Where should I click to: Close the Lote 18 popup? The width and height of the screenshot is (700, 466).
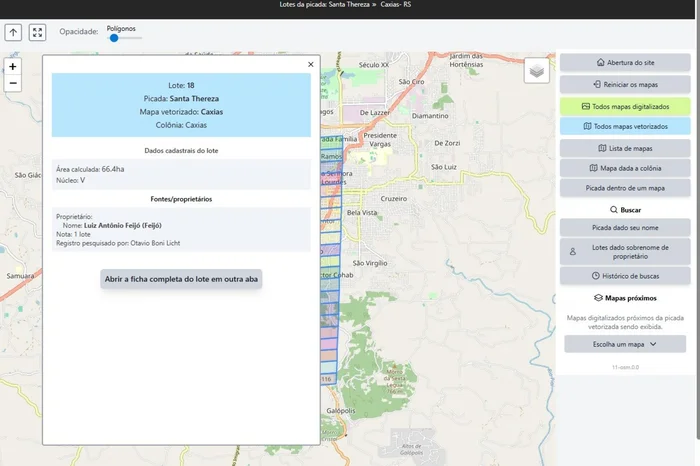(x=310, y=65)
